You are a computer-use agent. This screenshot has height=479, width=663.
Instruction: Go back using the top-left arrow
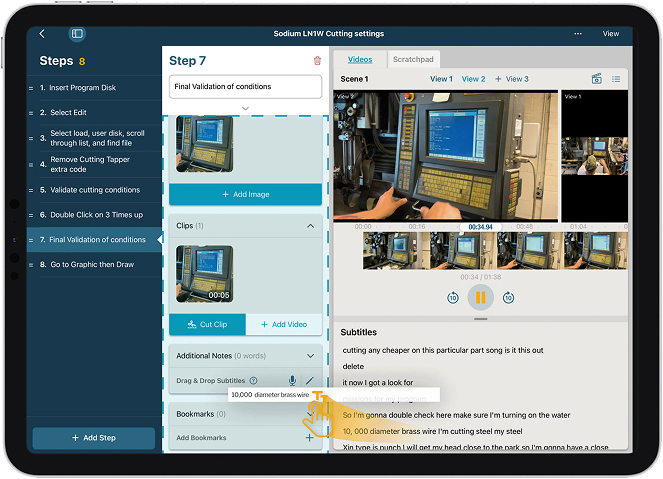point(42,34)
